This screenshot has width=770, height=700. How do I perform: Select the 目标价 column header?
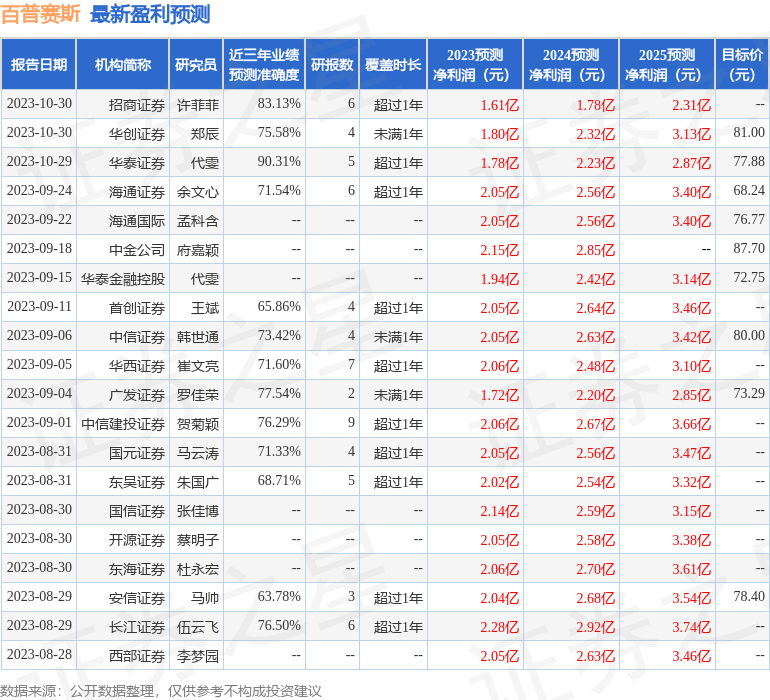(x=742, y=65)
